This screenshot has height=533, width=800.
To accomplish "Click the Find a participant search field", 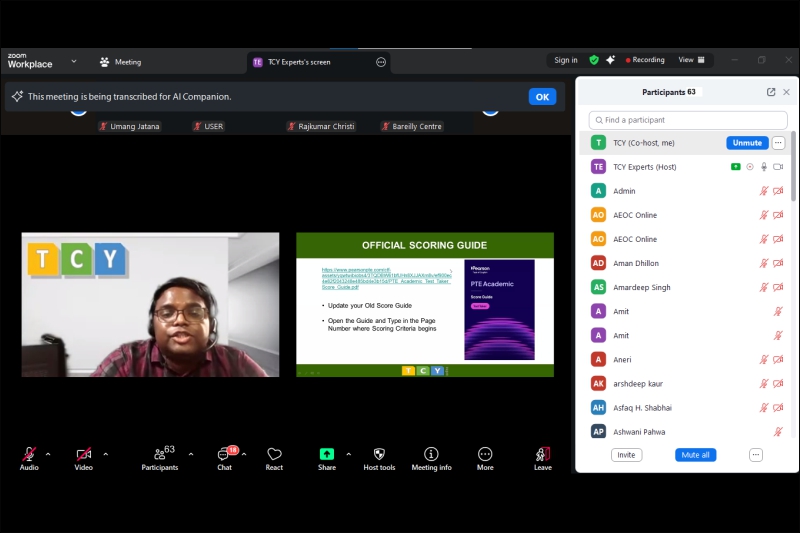I will pos(681,120).
